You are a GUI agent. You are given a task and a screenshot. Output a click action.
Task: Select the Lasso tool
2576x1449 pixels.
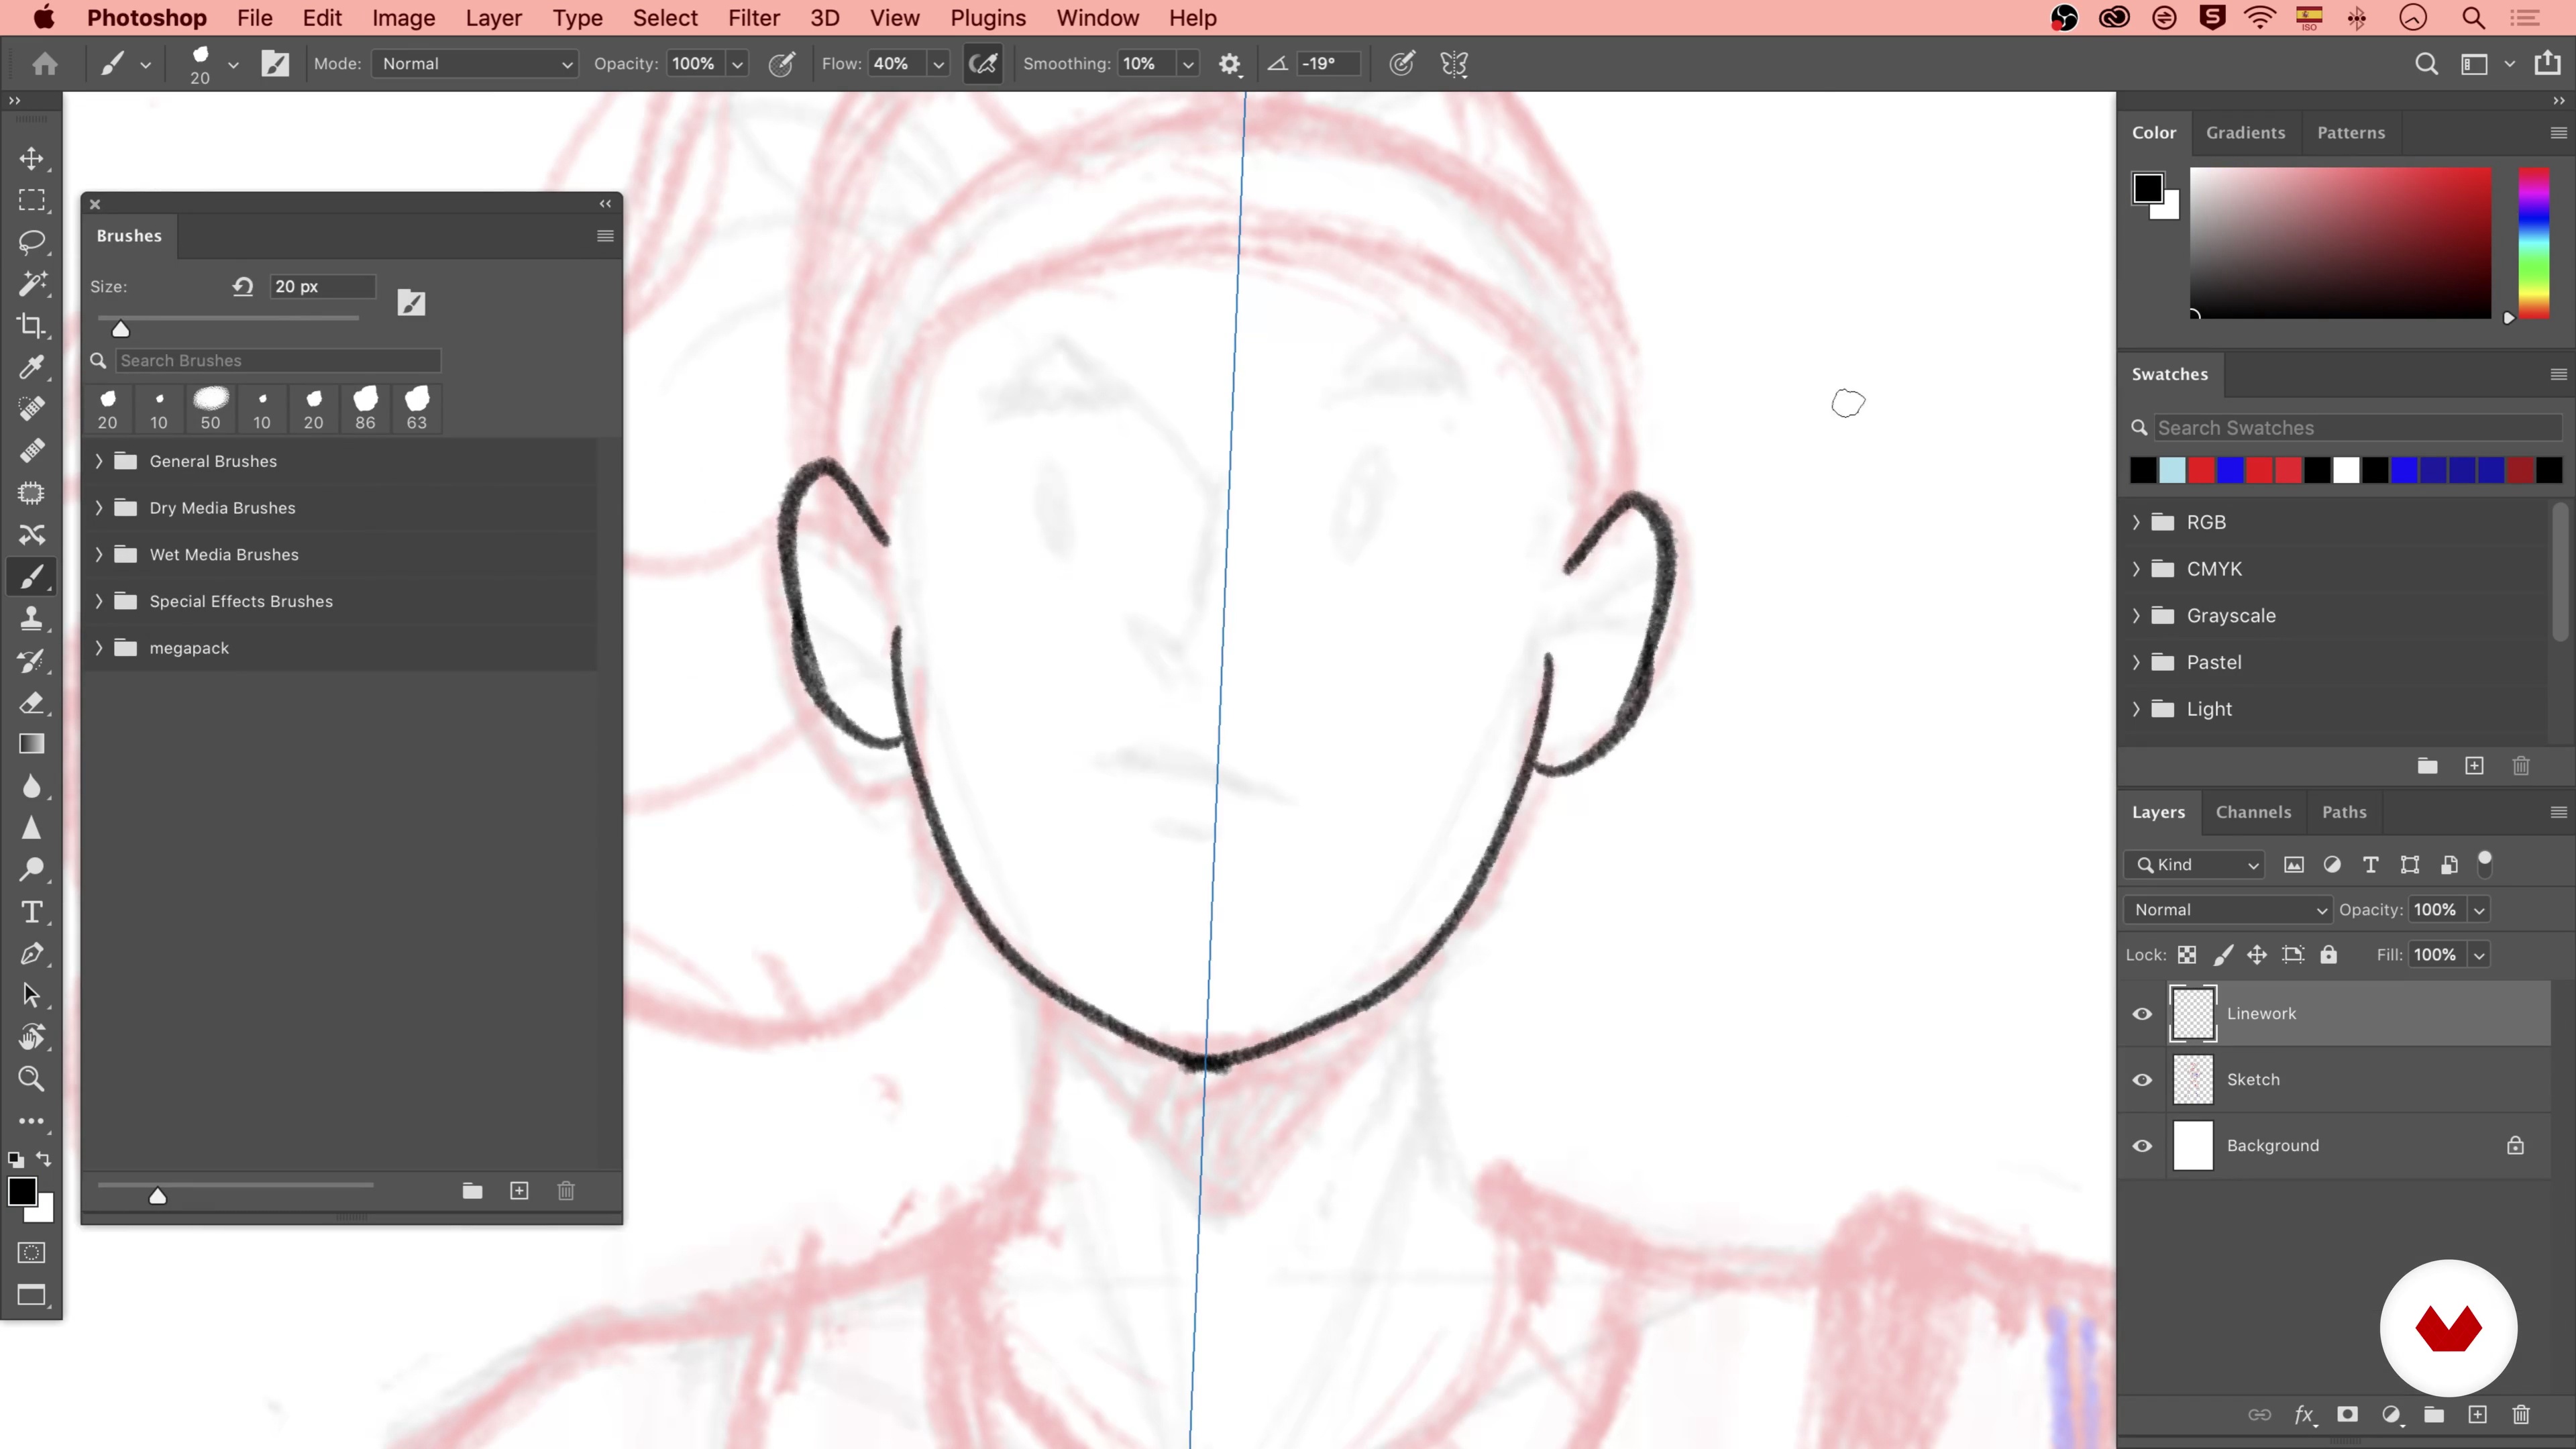pyautogui.click(x=32, y=242)
